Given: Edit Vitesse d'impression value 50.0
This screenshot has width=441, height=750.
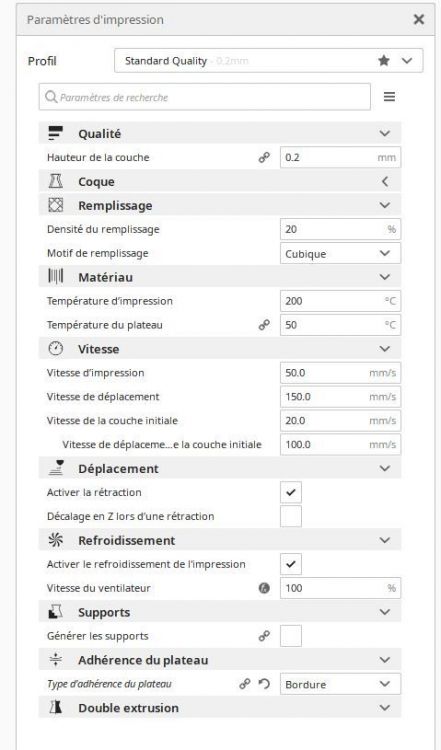Looking at the screenshot, I should click(x=340, y=373).
